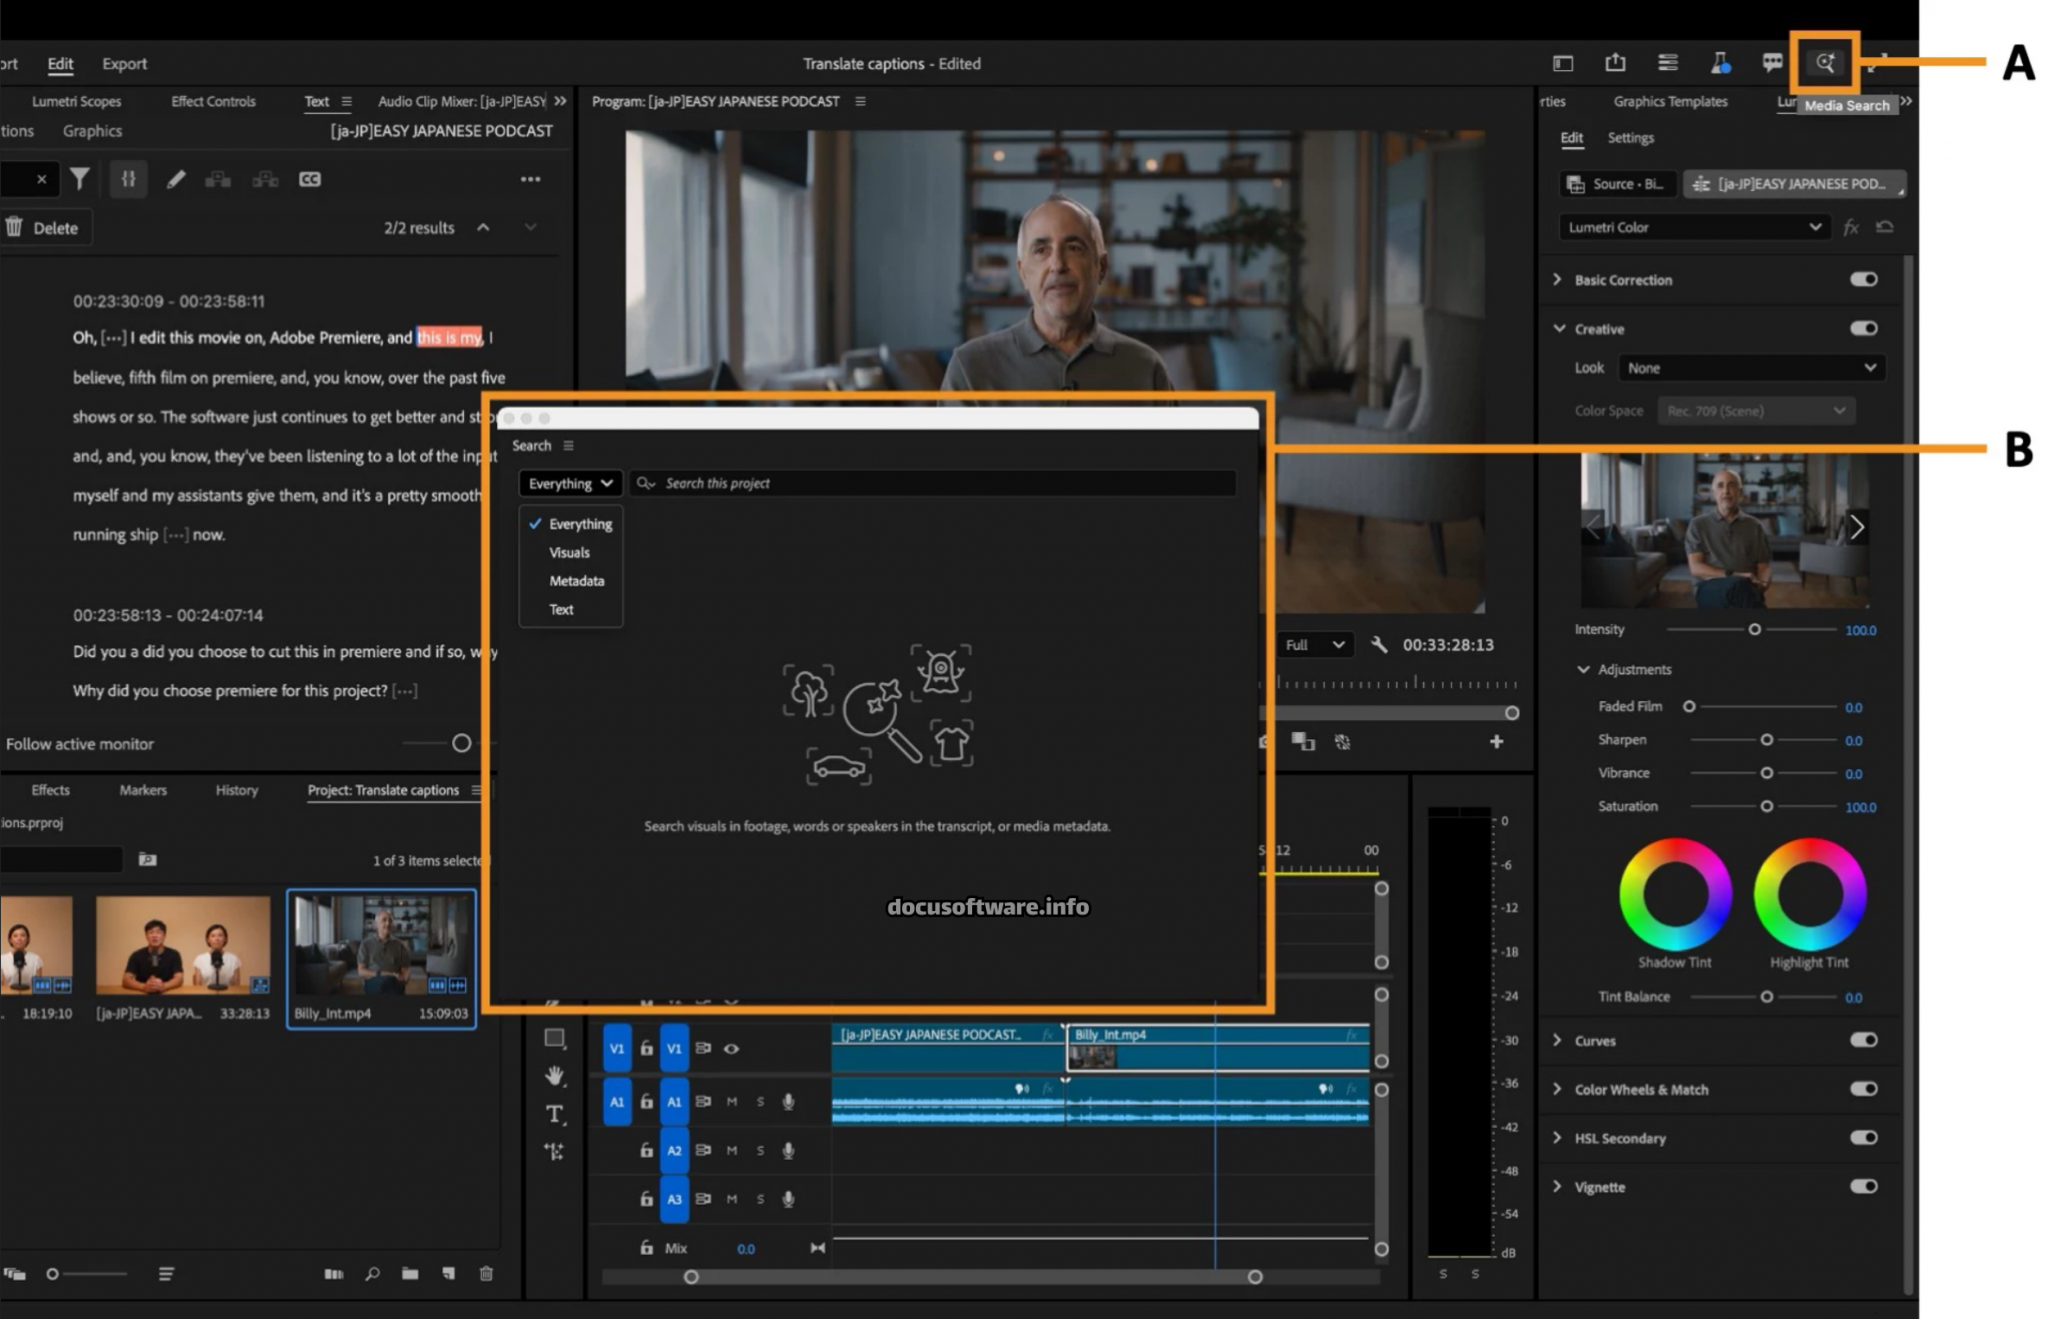The image size is (2048, 1319).
Task: Open Media Search from the top toolbar
Action: click(x=1825, y=62)
